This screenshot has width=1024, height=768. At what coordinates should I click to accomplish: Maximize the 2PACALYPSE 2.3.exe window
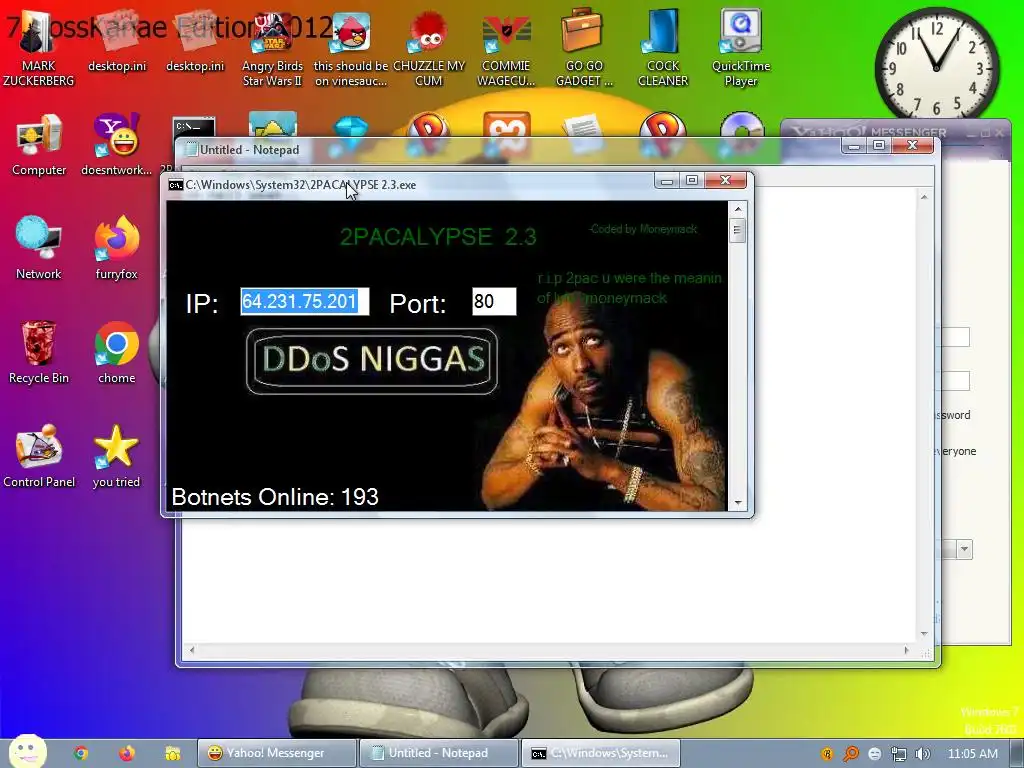click(692, 181)
